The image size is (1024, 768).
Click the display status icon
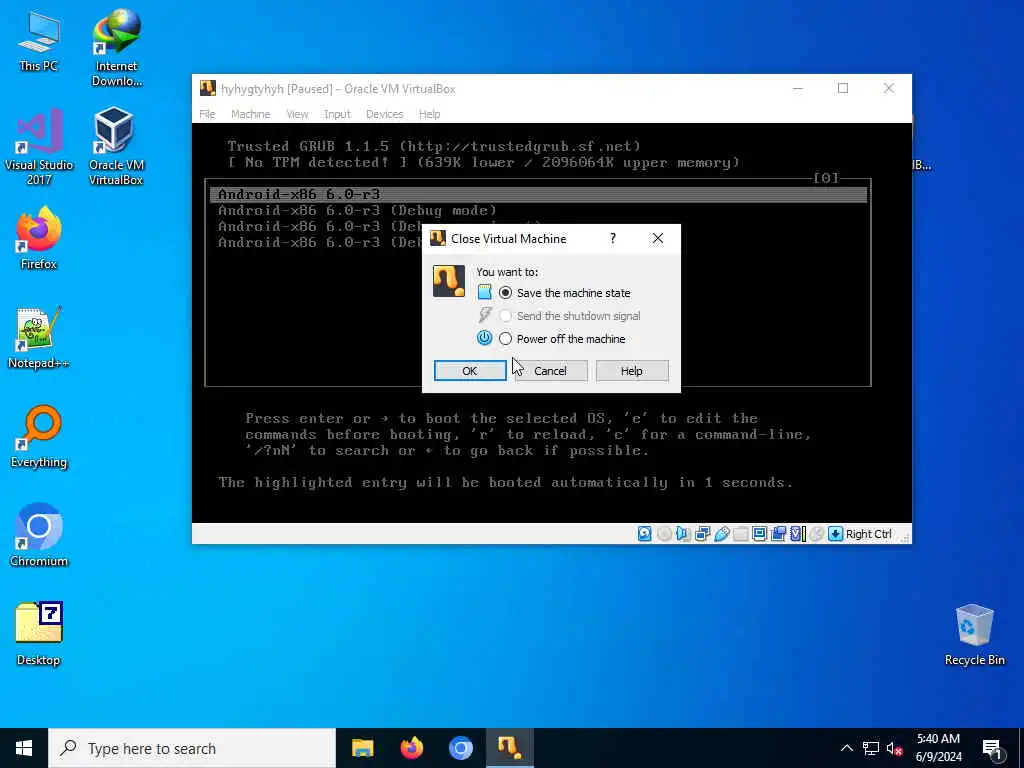[760, 534]
